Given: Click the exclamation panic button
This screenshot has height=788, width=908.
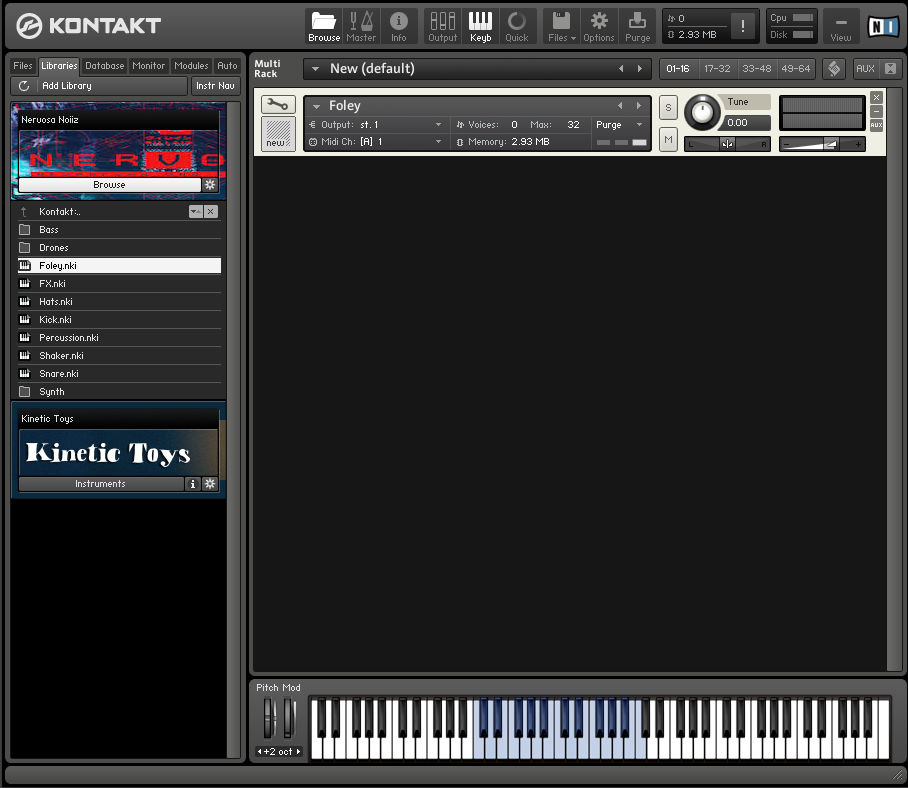Looking at the screenshot, I should (x=742, y=26).
